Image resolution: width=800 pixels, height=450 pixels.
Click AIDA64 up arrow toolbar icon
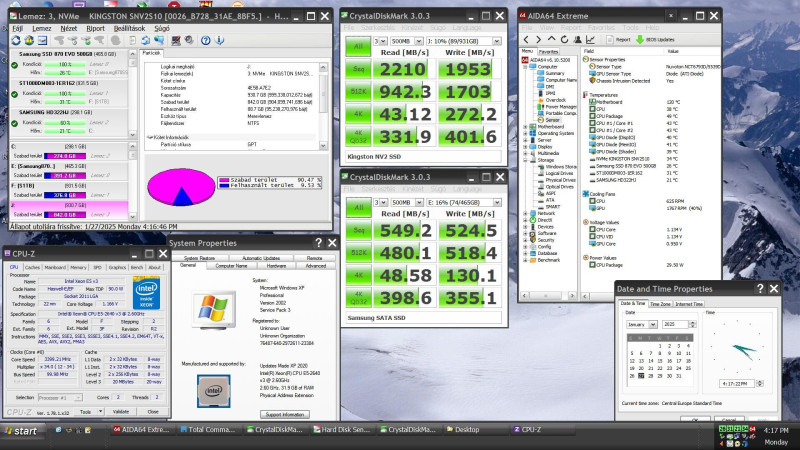pos(552,39)
